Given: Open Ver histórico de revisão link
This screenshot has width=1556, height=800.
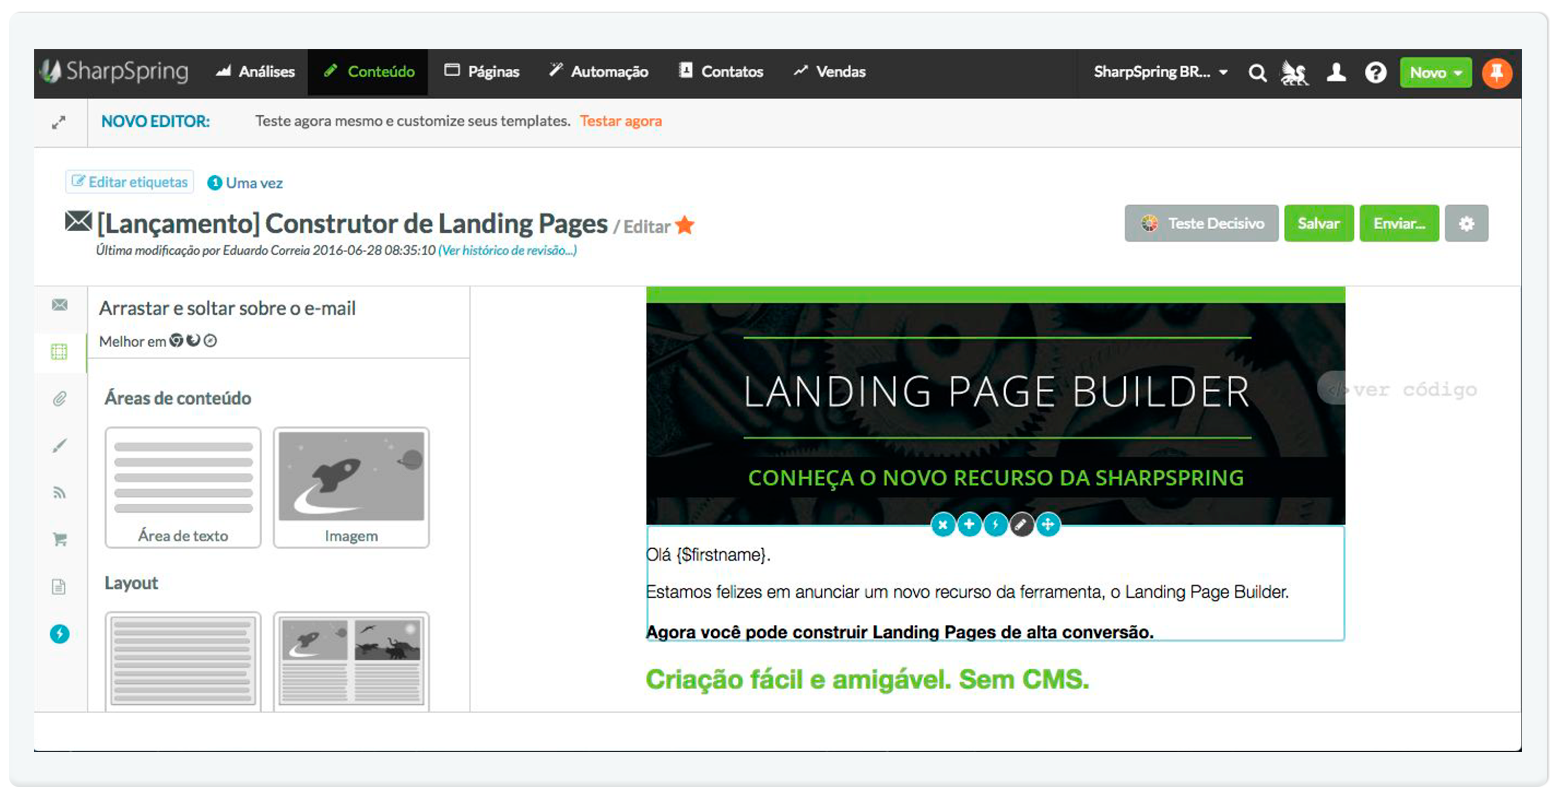Looking at the screenshot, I should pyautogui.click(x=508, y=250).
